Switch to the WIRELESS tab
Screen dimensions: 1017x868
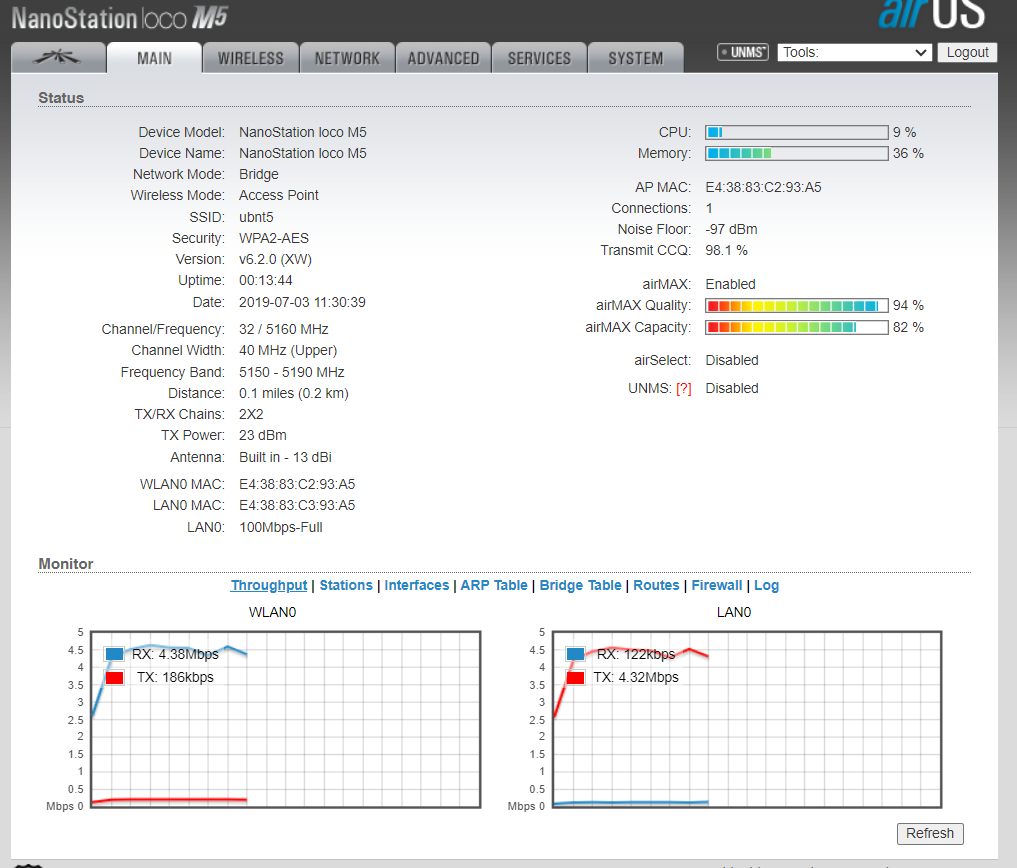pyautogui.click(x=250, y=58)
